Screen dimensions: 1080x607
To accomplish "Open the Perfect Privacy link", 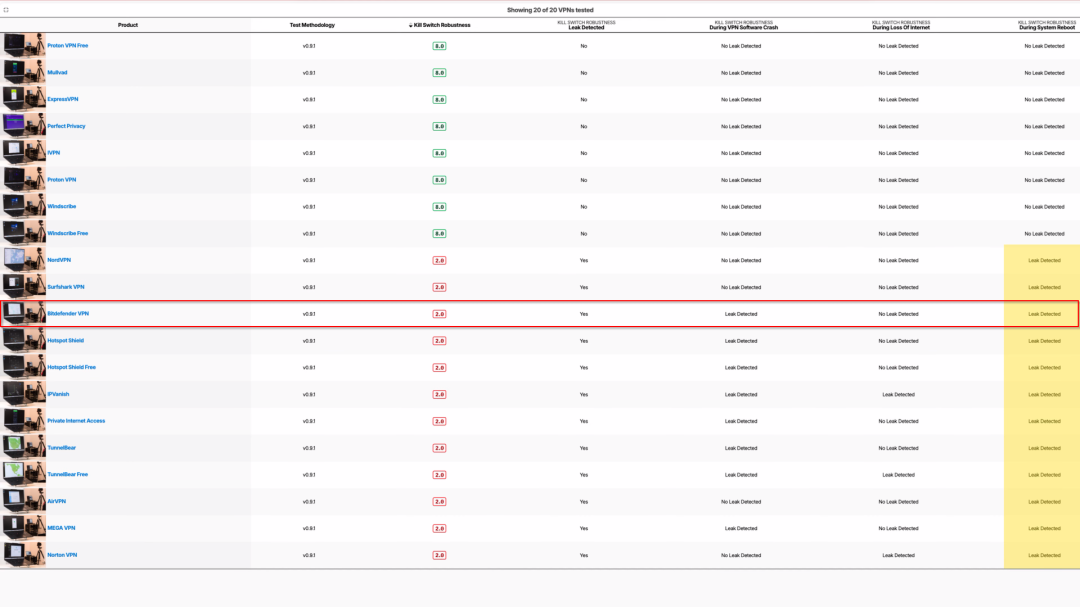I will 66,126.
